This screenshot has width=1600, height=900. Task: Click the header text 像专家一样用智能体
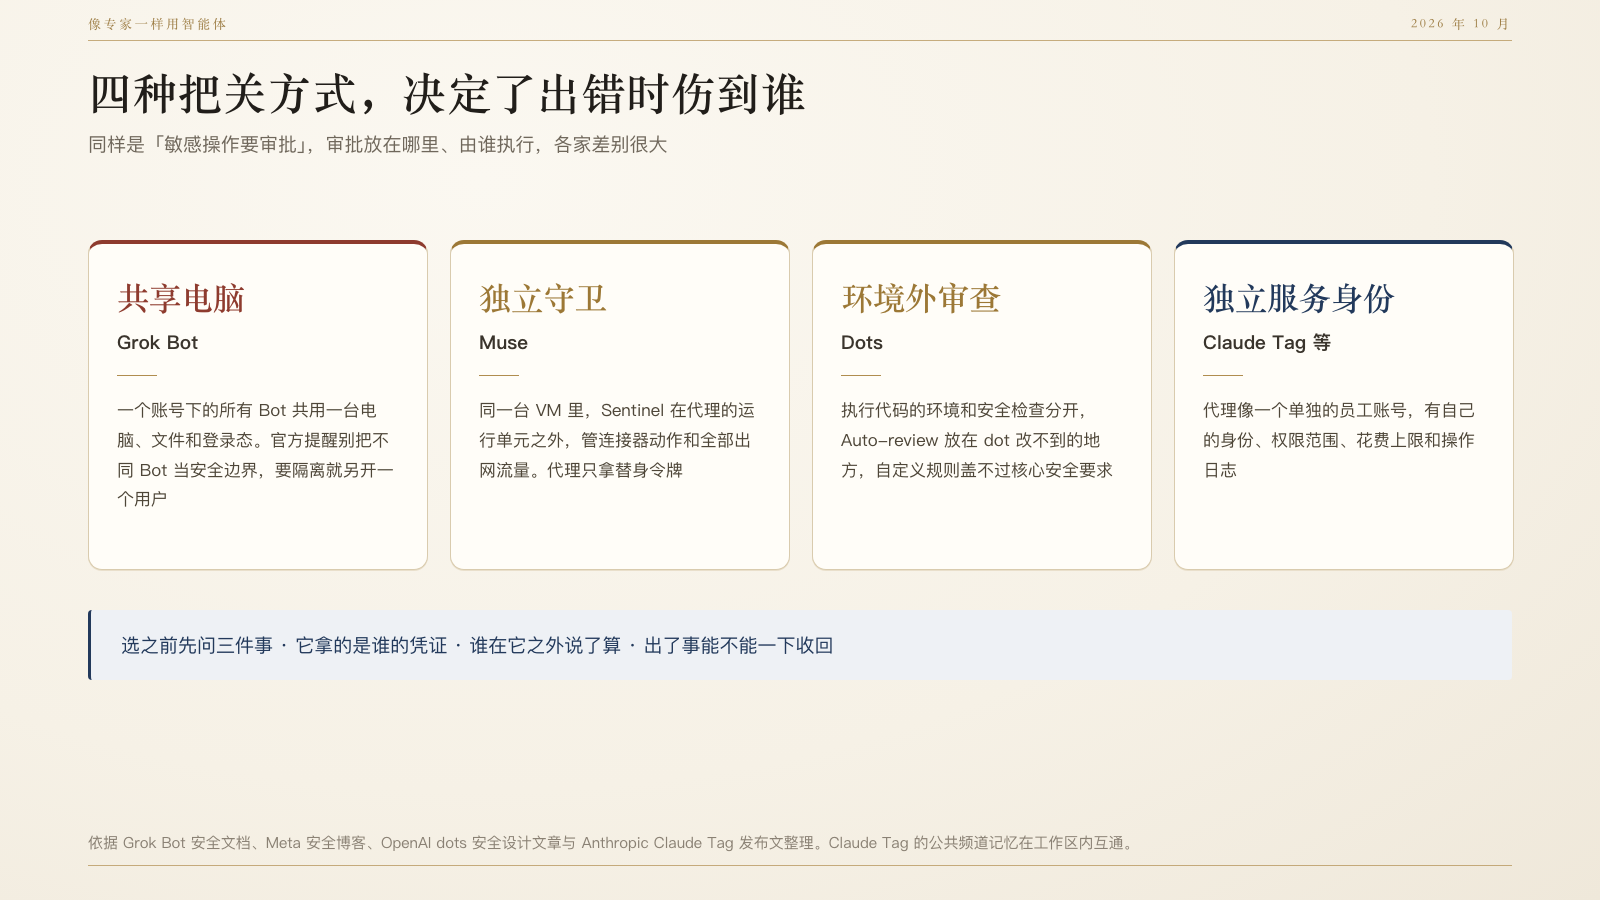click(157, 24)
